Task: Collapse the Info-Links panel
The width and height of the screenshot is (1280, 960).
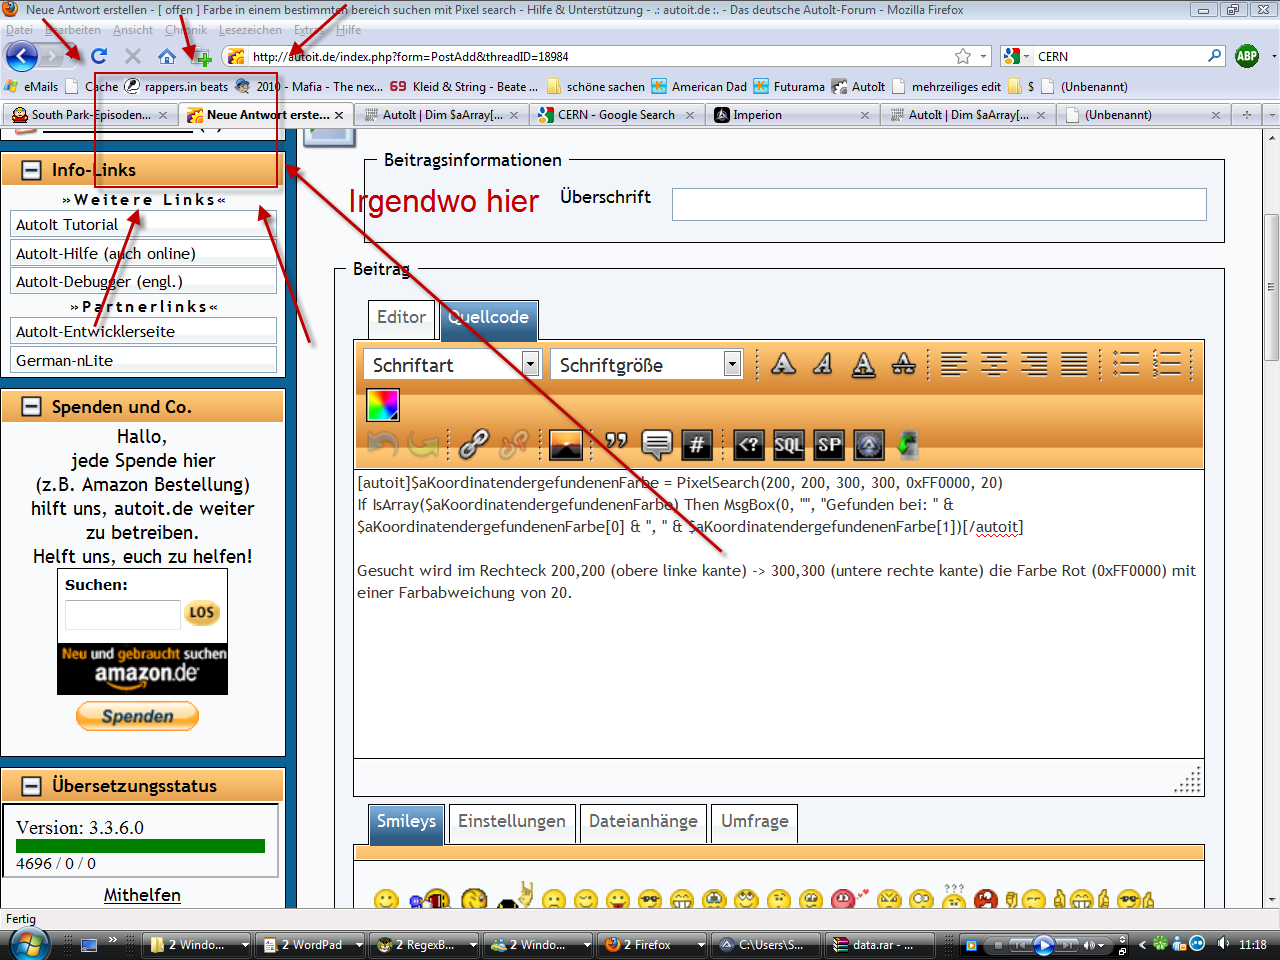Action: [32, 170]
